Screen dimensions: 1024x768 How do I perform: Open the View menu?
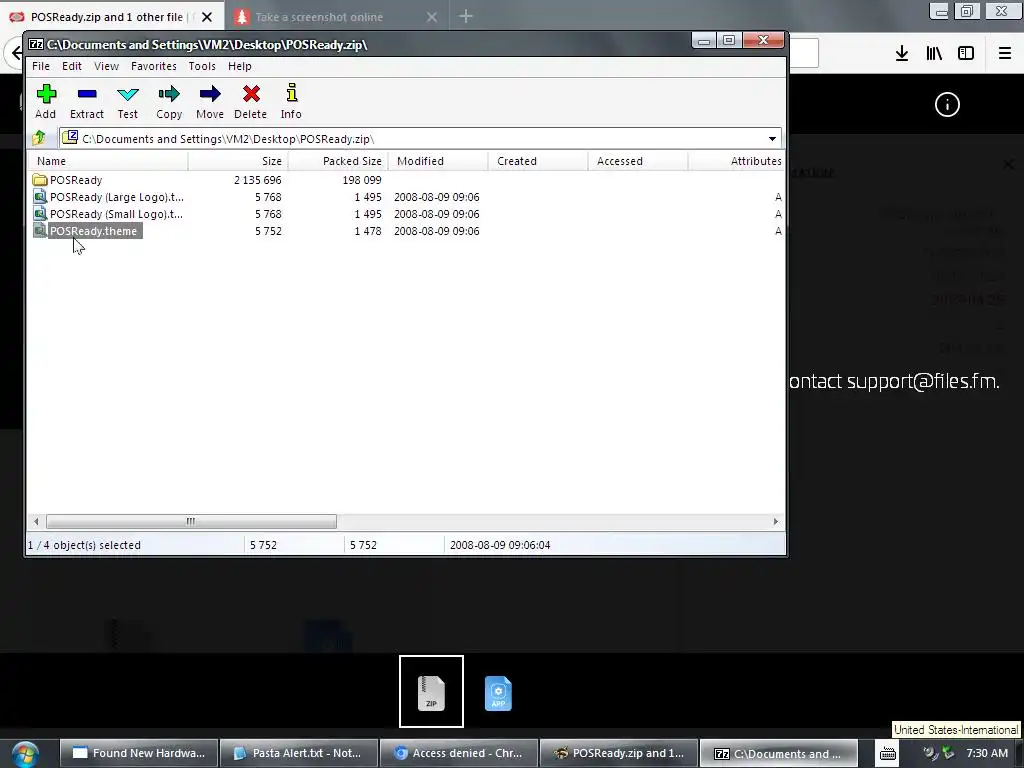coord(106,66)
